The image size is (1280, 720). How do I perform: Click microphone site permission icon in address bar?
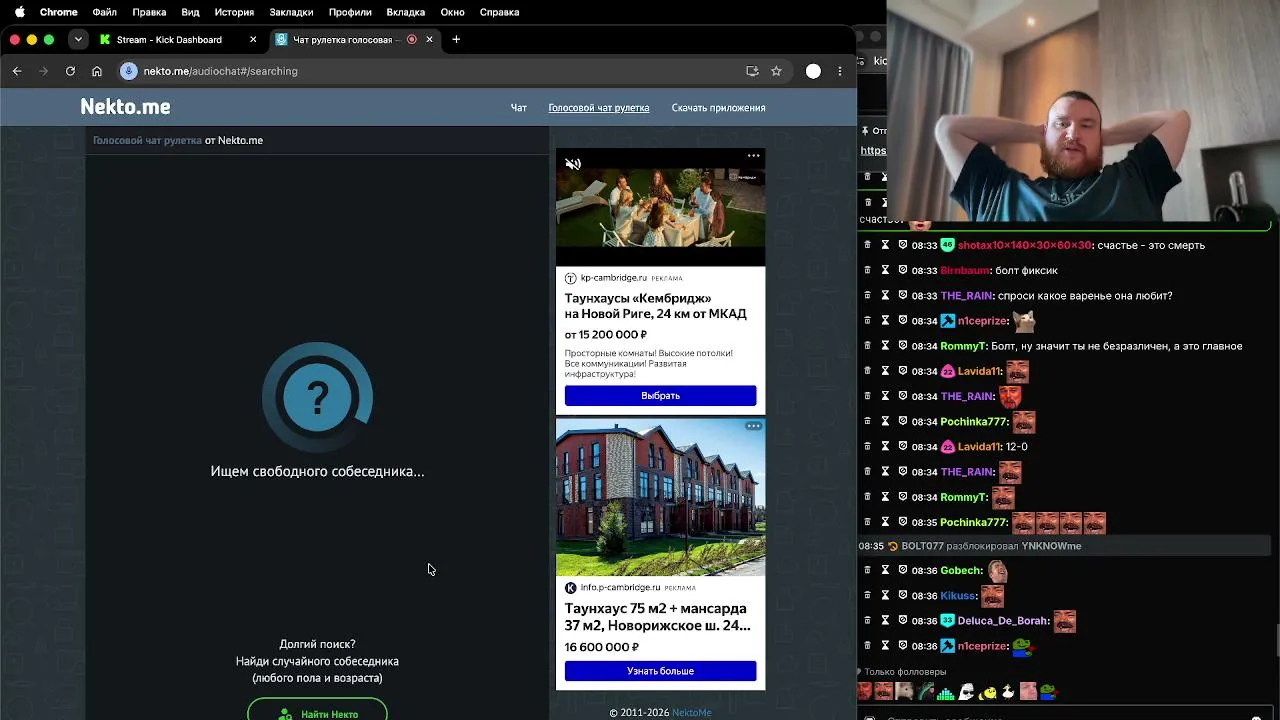(x=128, y=71)
